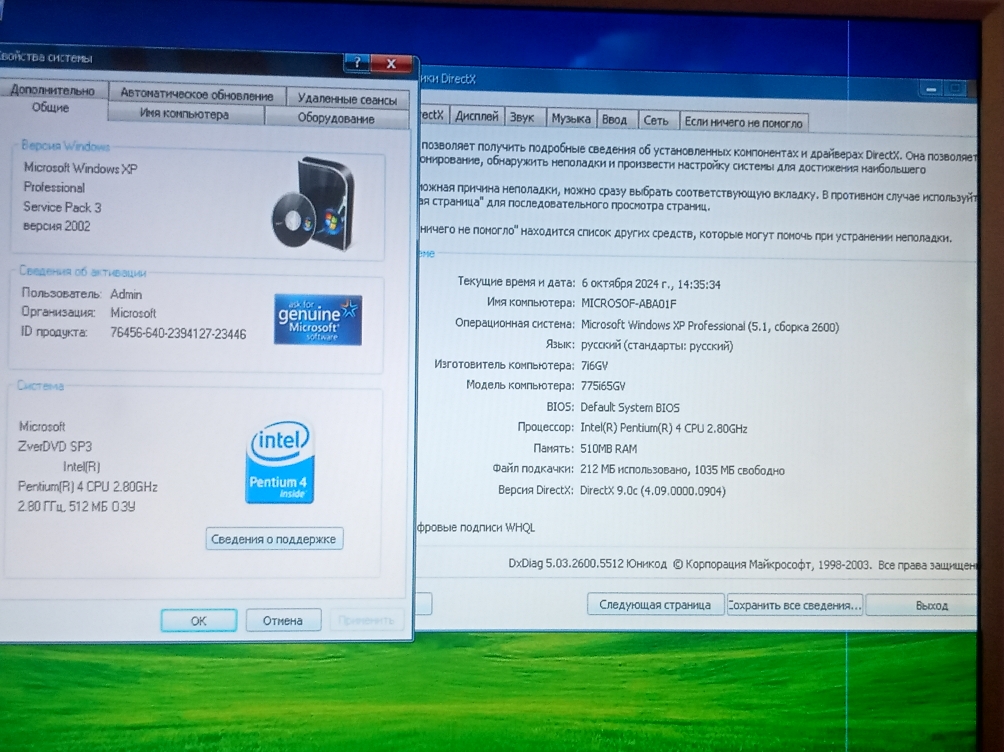Click the 'Service Pack 3' text
The image size is (1004, 752).
tap(62, 207)
